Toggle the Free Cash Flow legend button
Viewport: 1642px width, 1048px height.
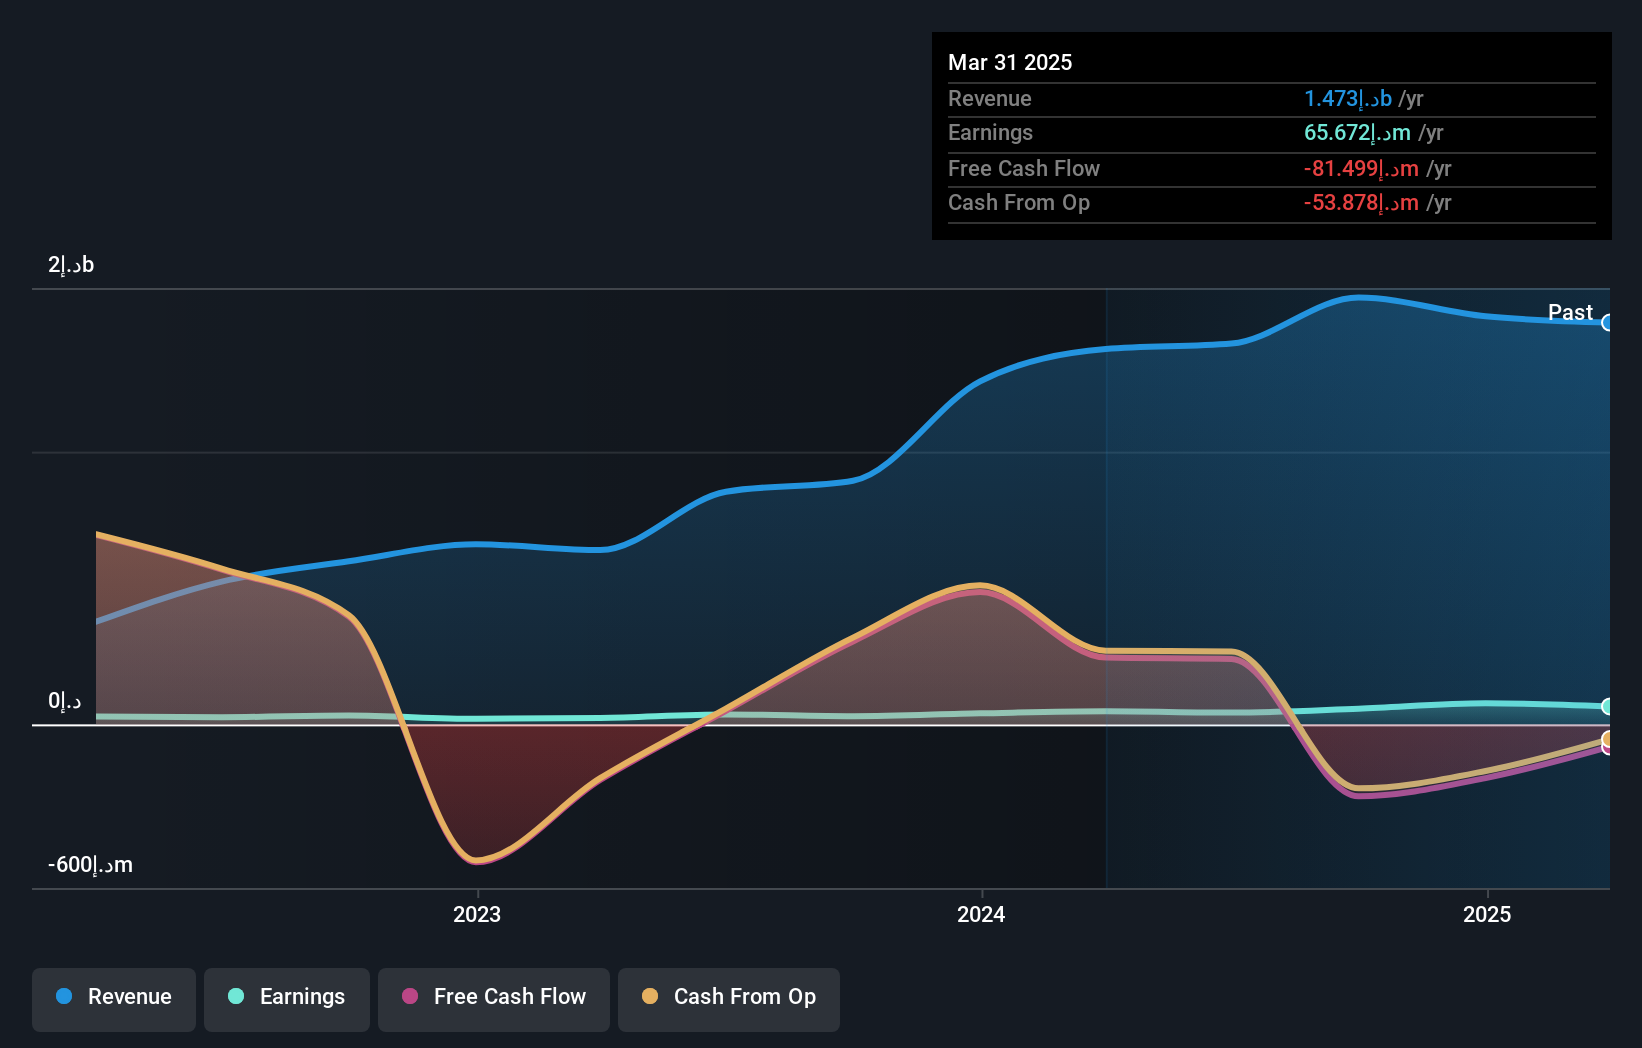click(494, 999)
